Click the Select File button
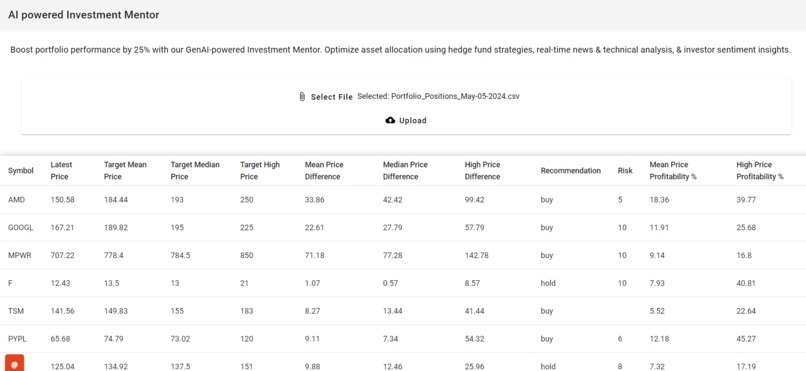This screenshot has height=371, width=806. (326, 97)
